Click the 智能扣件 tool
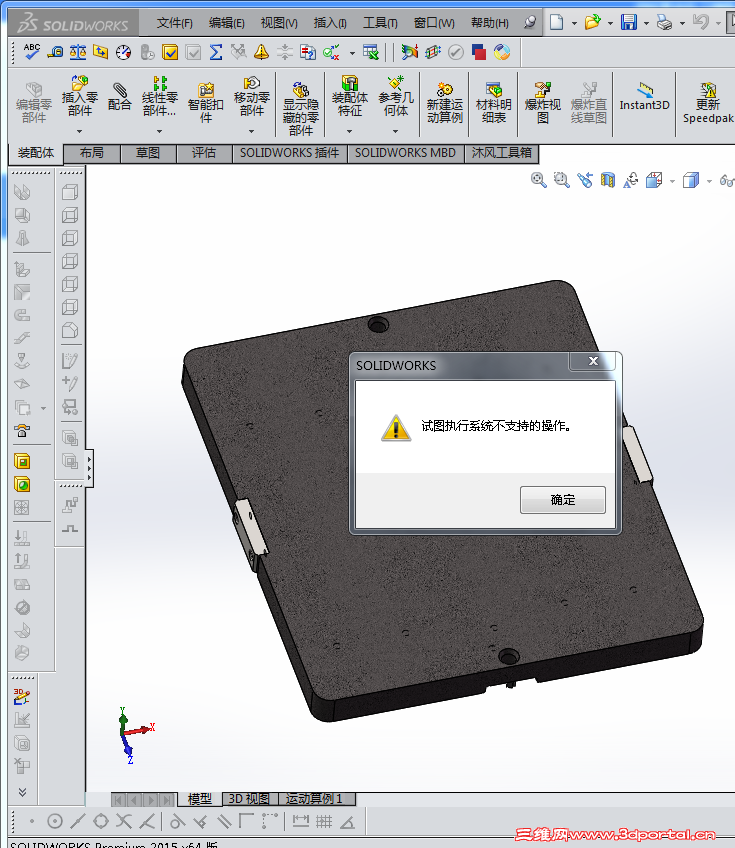Screen dimensions: 735x848 [x=206, y=103]
